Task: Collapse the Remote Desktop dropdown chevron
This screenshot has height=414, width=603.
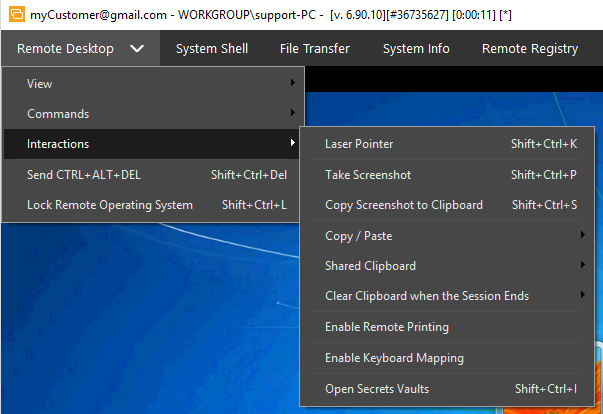Action: tap(138, 49)
